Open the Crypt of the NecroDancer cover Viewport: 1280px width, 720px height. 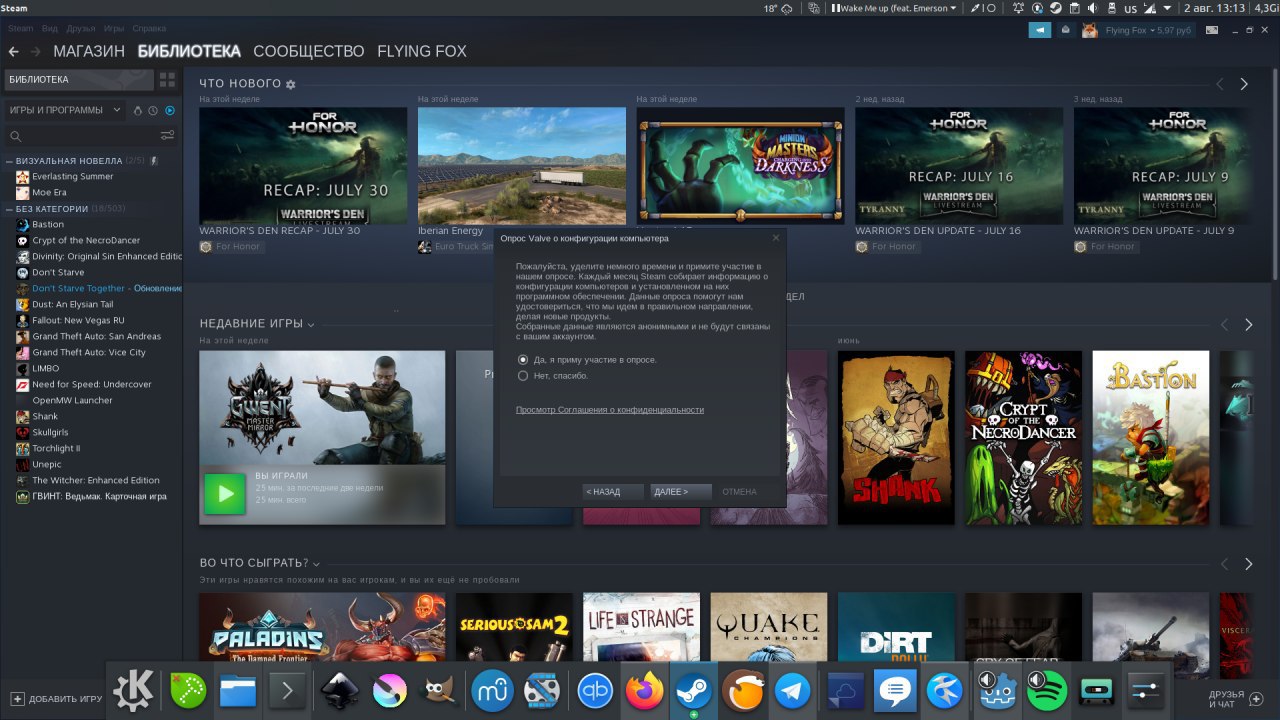1023,437
